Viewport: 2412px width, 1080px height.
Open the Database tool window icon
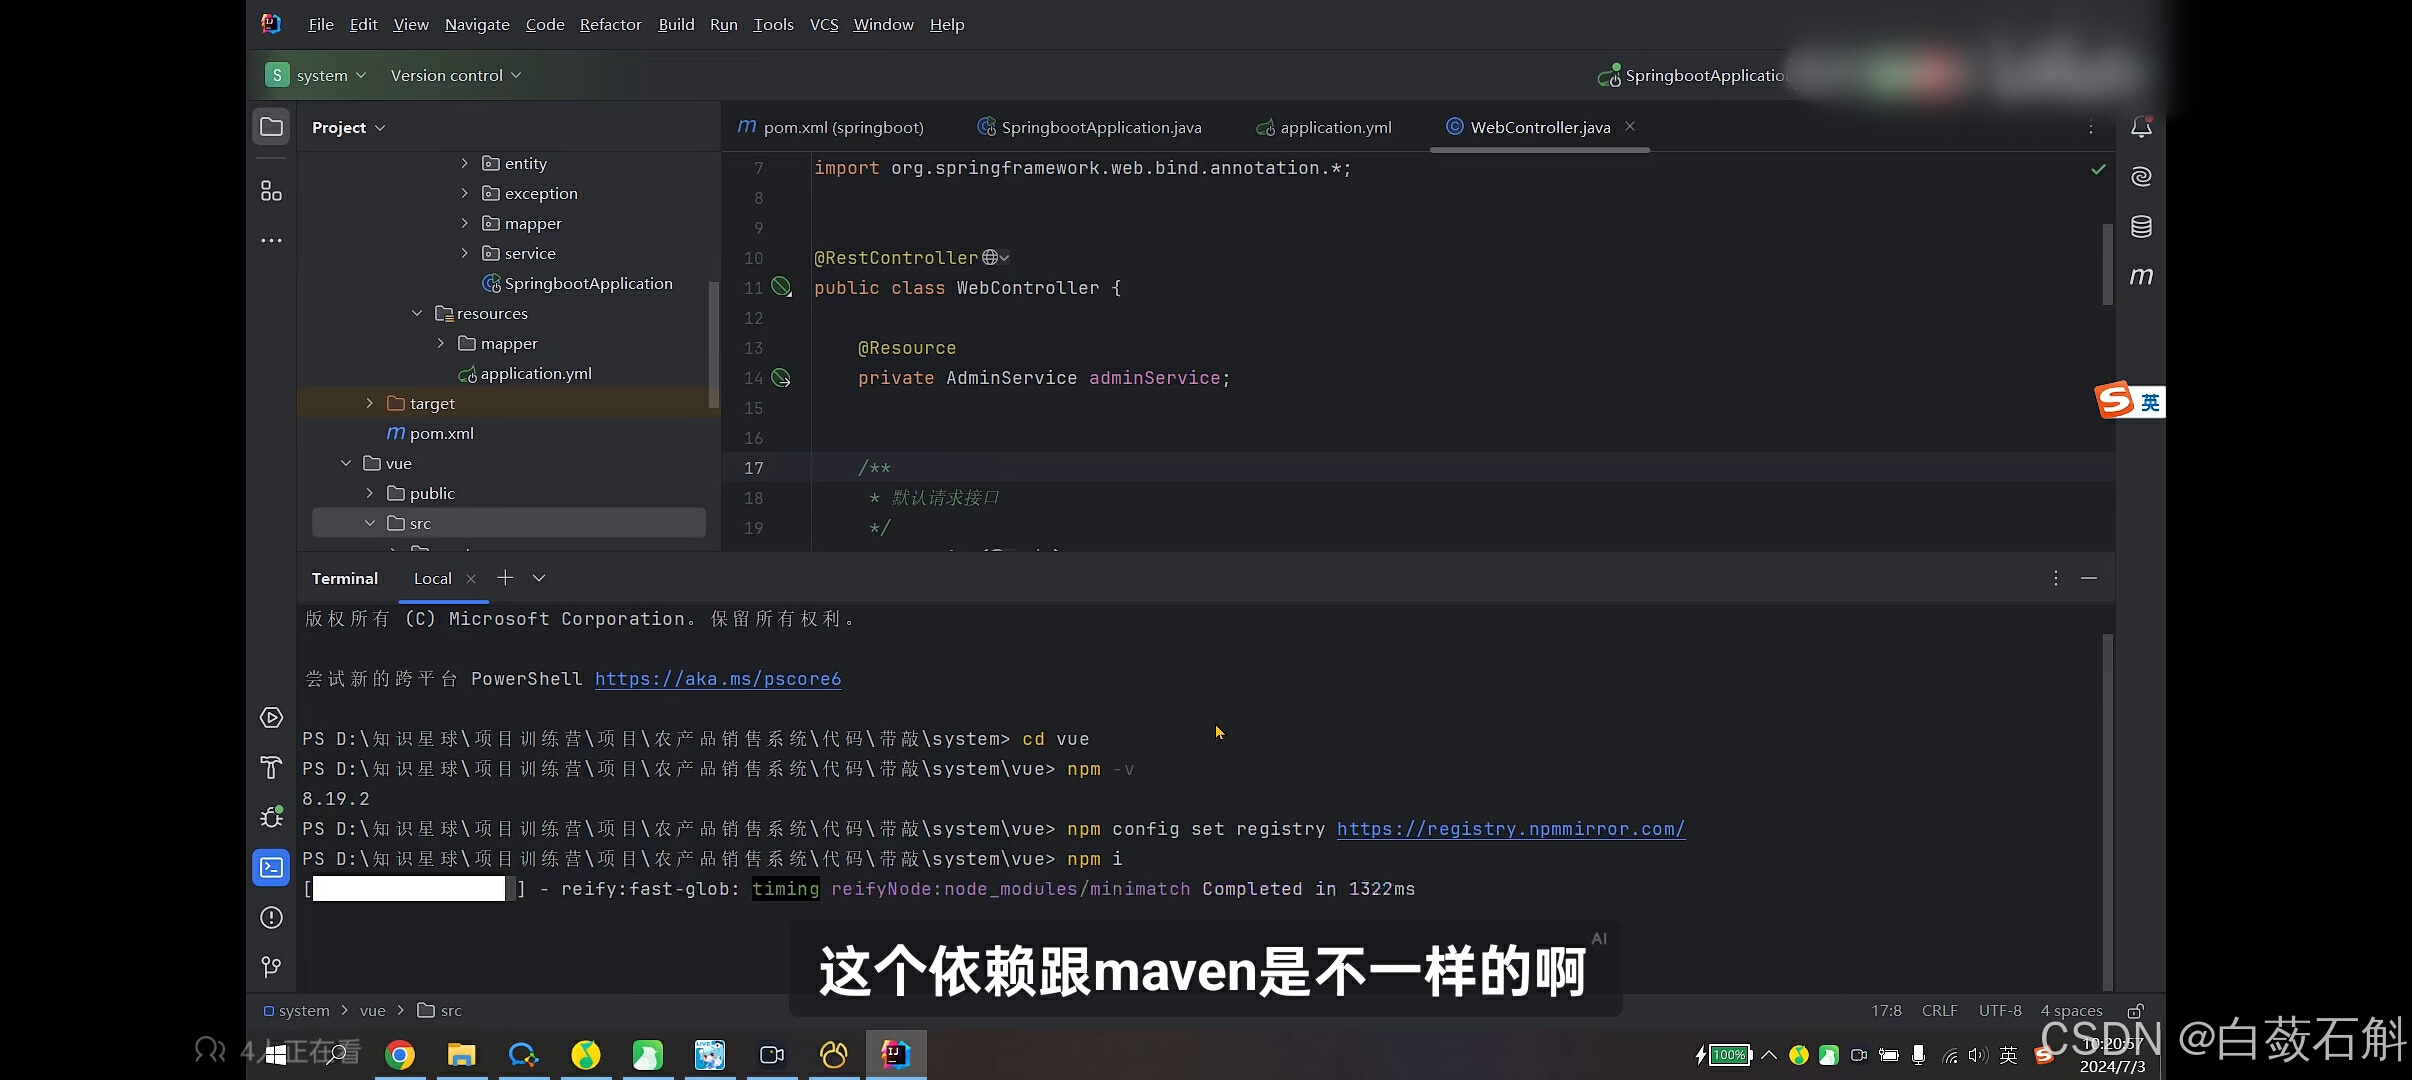click(x=2141, y=227)
